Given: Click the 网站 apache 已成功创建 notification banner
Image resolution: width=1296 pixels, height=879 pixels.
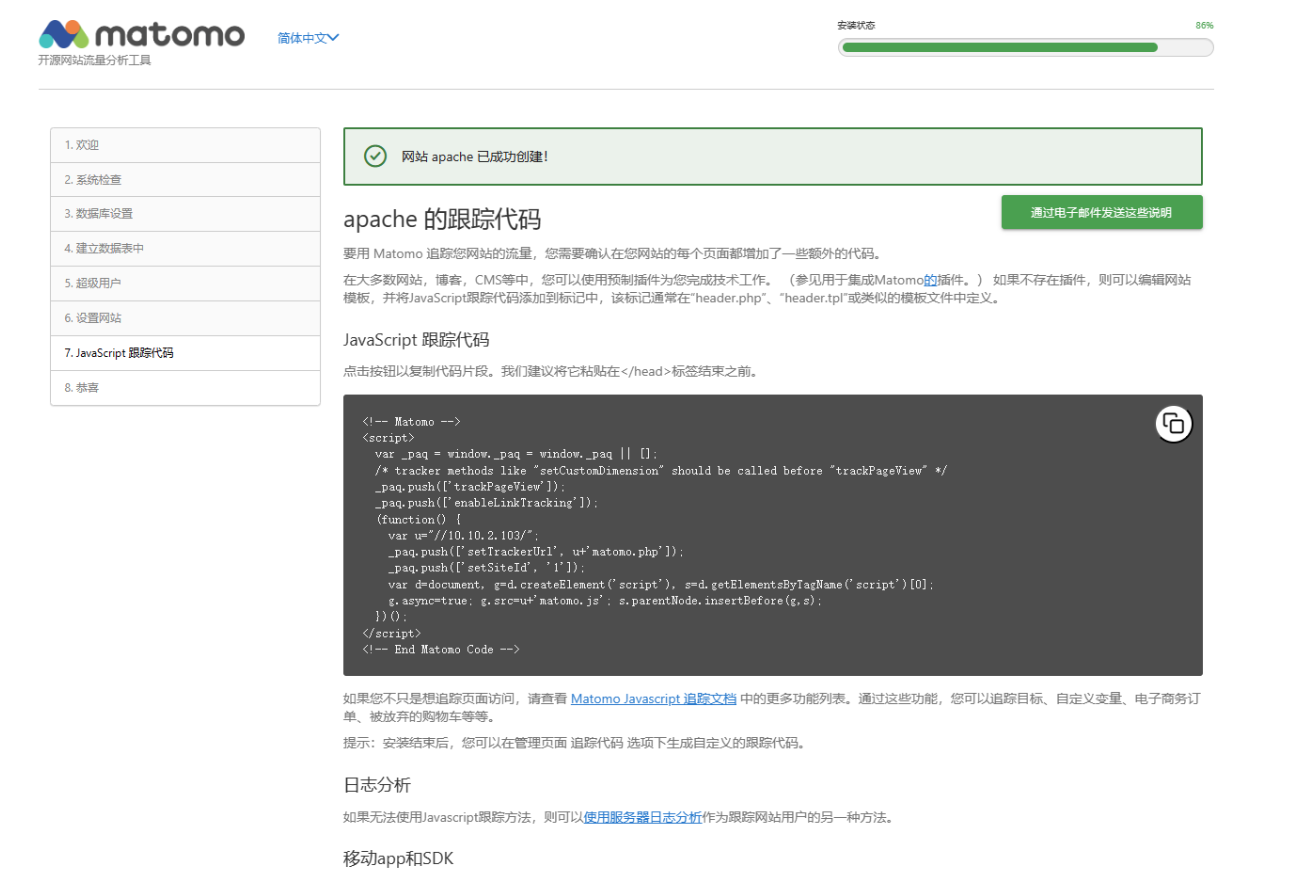Looking at the screenshot, I should (x=772, y=157).
